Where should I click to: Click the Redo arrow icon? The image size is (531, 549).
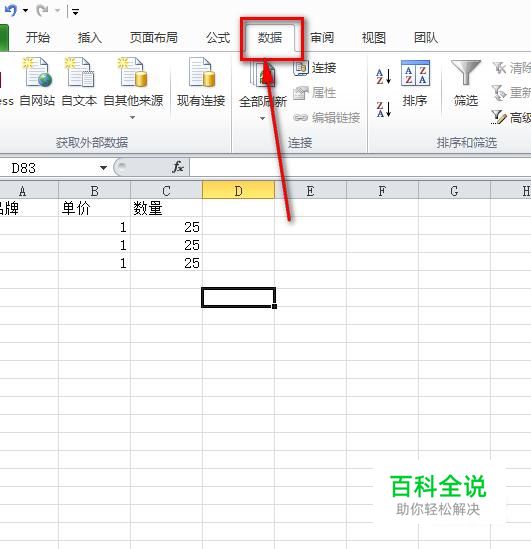pyautogui.click(x=42, y=11)
